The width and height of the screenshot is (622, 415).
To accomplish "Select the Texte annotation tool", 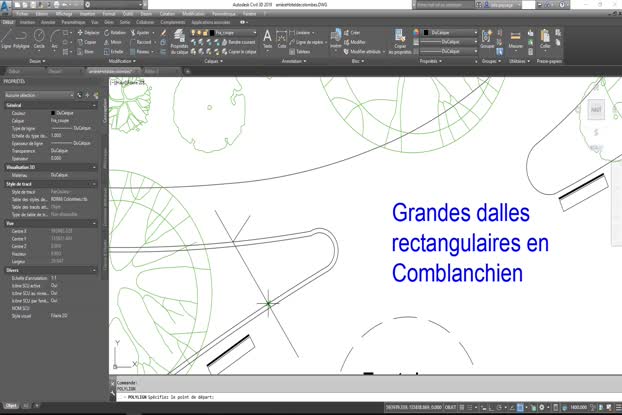I will point(268,39).
